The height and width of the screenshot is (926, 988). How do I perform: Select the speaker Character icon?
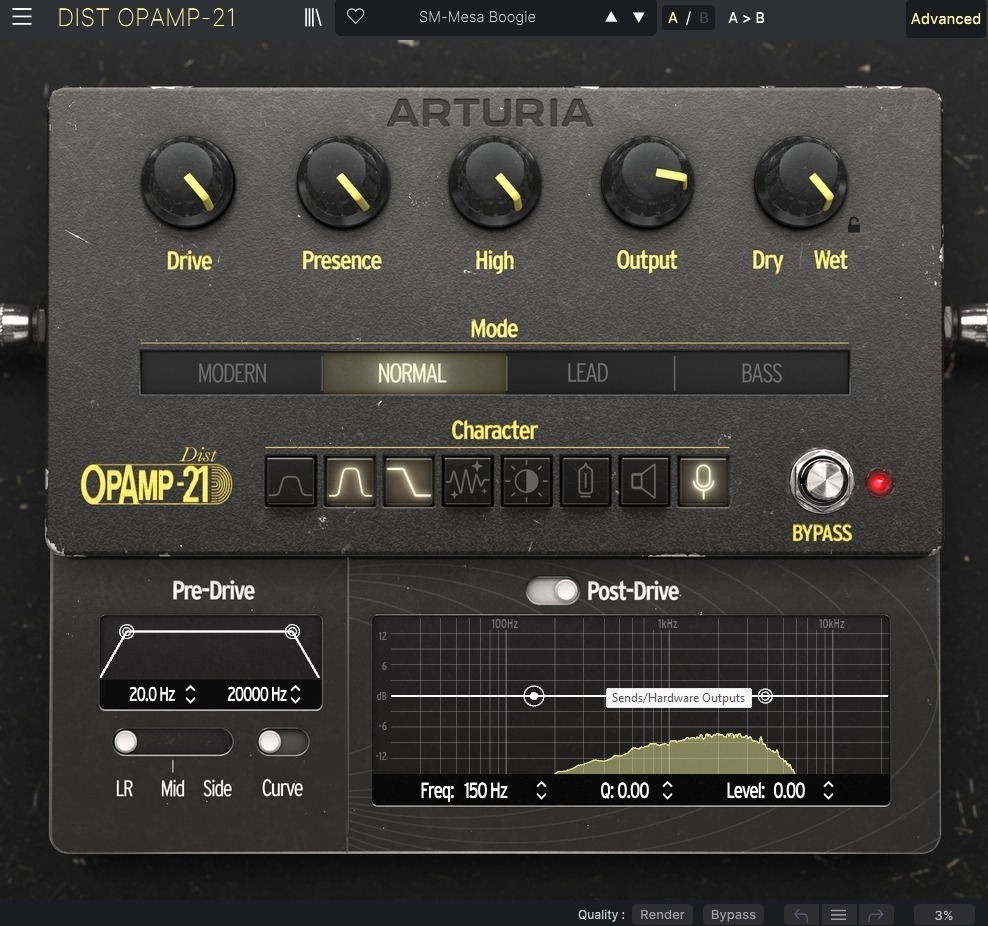[x=644, y=482]
